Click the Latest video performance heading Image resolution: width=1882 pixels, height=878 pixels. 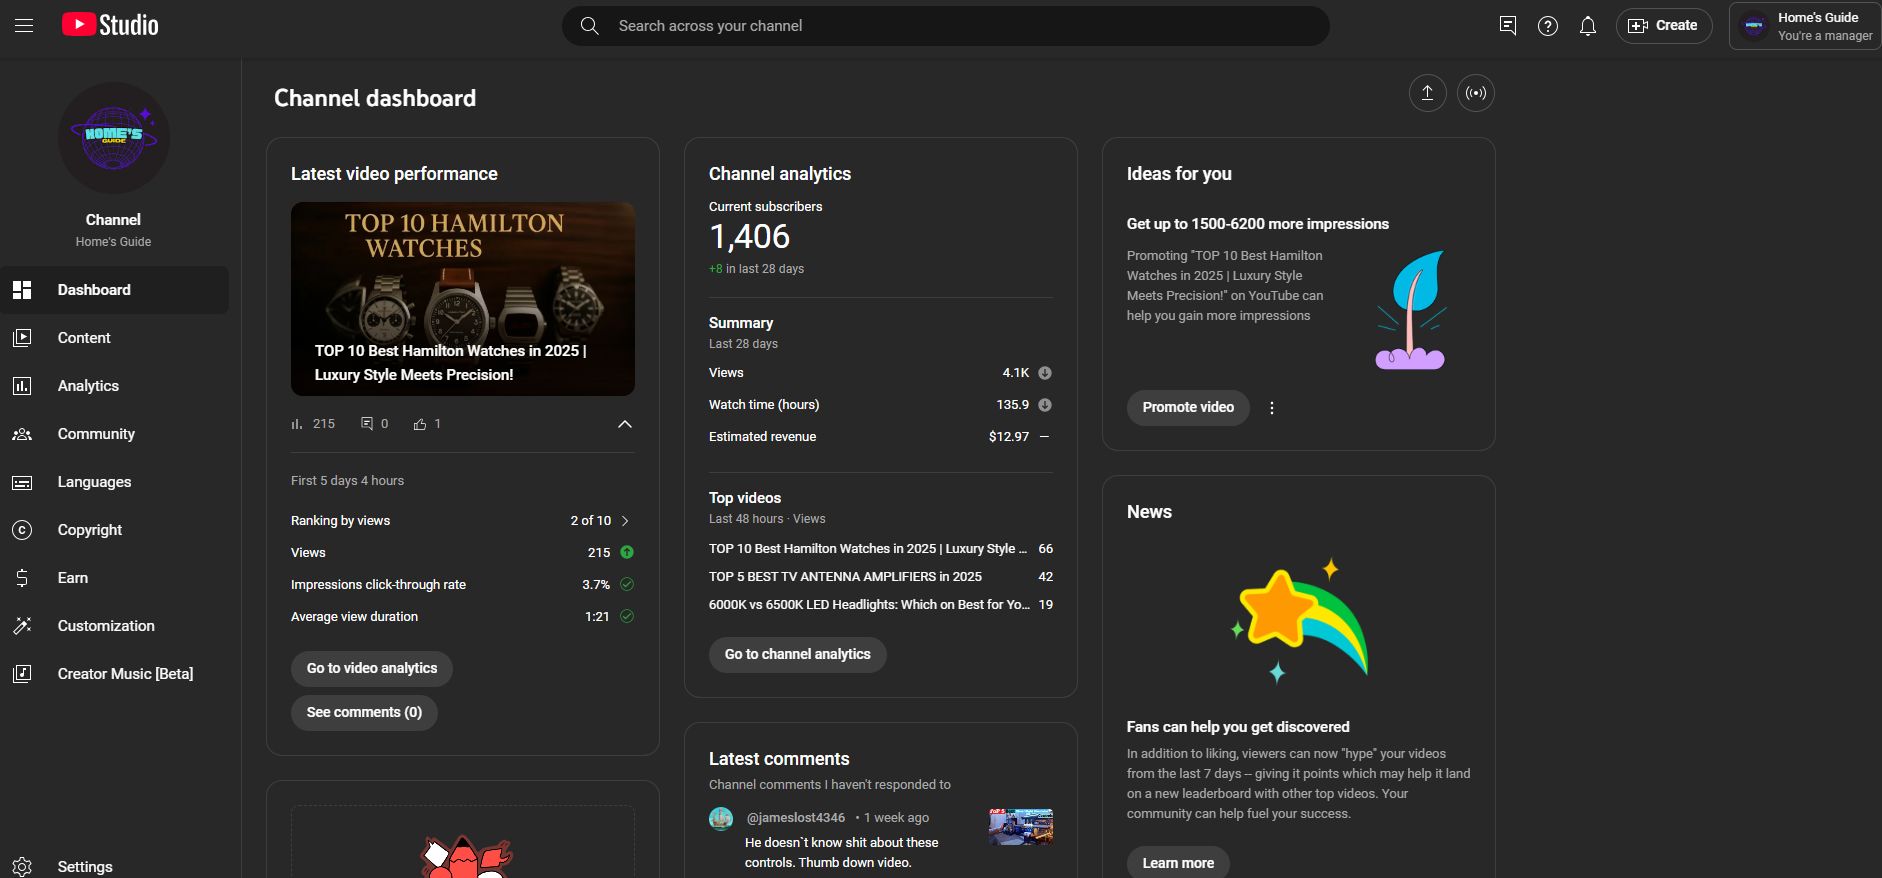tap(394, 174)
